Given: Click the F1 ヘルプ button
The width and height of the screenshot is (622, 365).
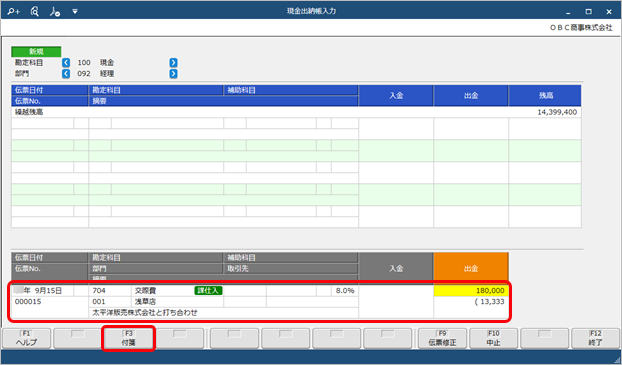Looking at the screenshot, I should 27,338.
